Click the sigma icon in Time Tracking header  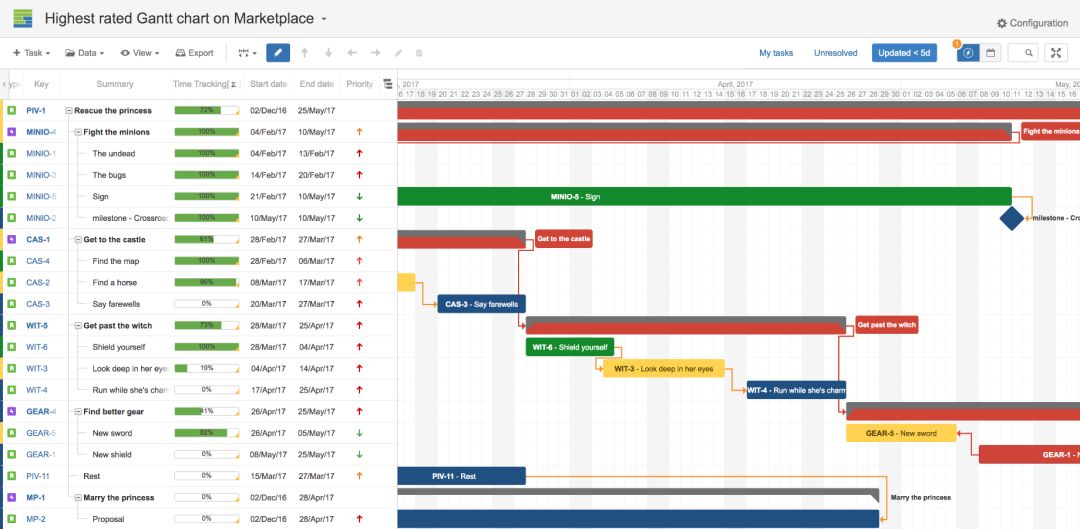click(233, 84)
